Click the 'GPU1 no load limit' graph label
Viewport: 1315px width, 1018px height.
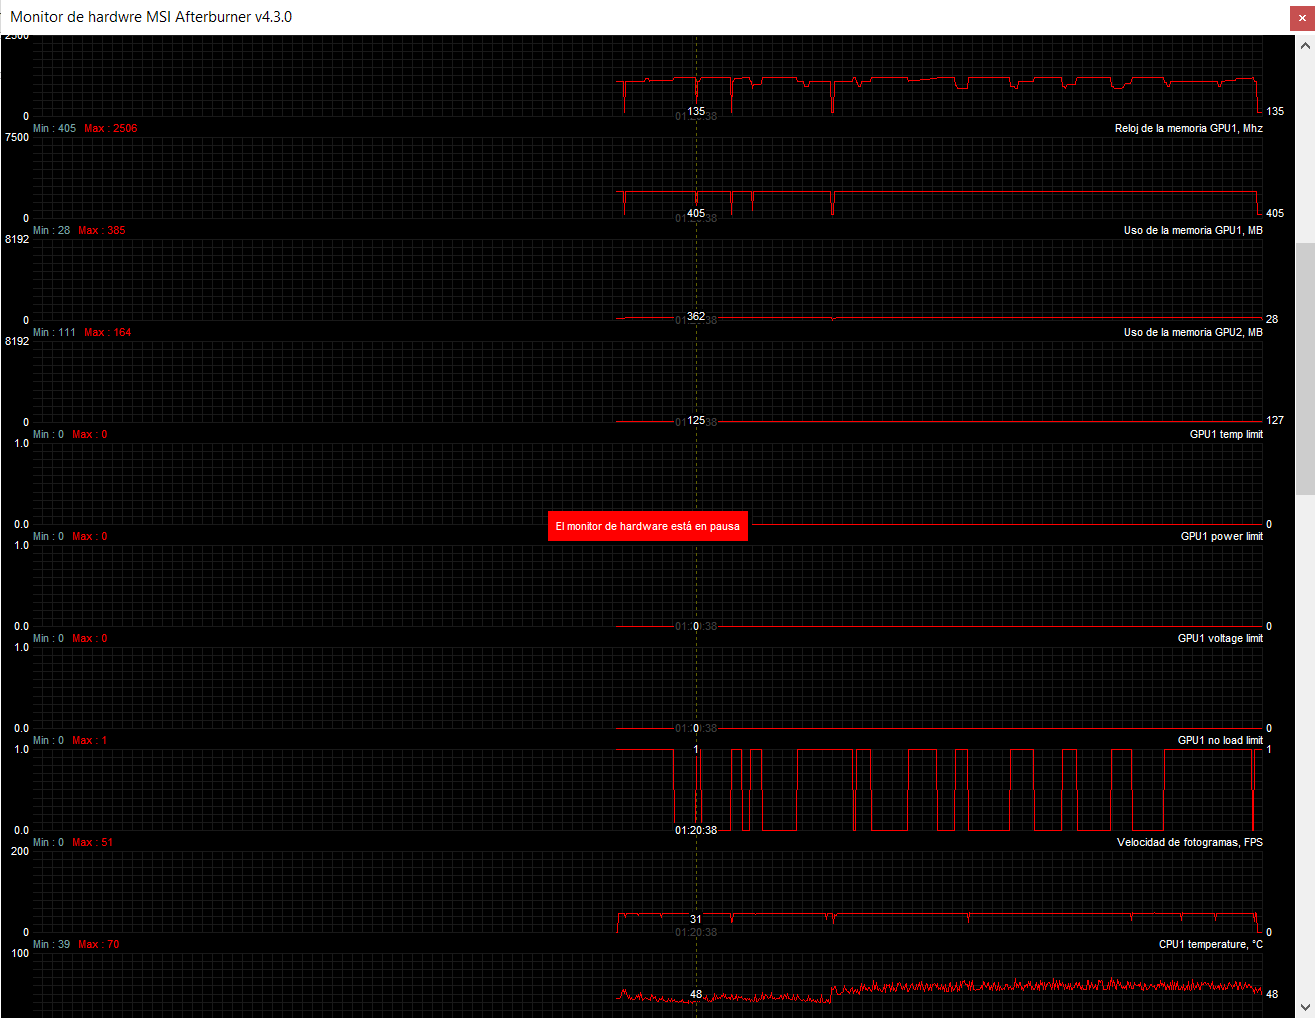click(1220, 740)
